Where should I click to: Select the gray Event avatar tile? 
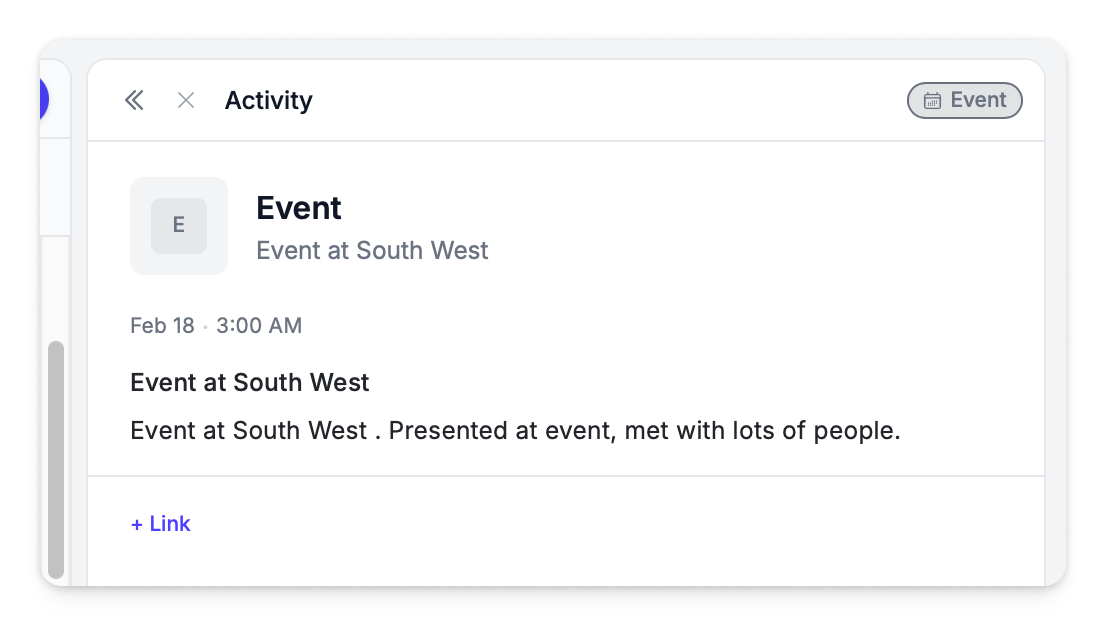(x=179, y=225)
